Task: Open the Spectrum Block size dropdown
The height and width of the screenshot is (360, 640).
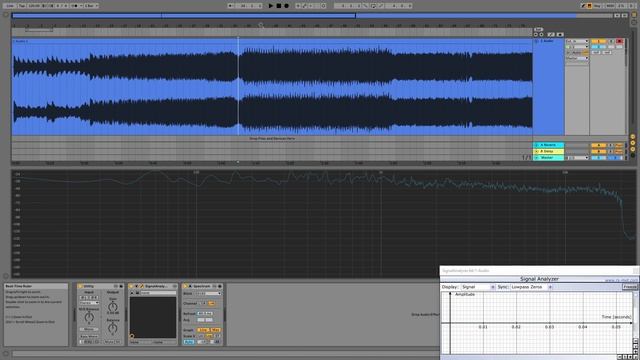Action: 207,293
